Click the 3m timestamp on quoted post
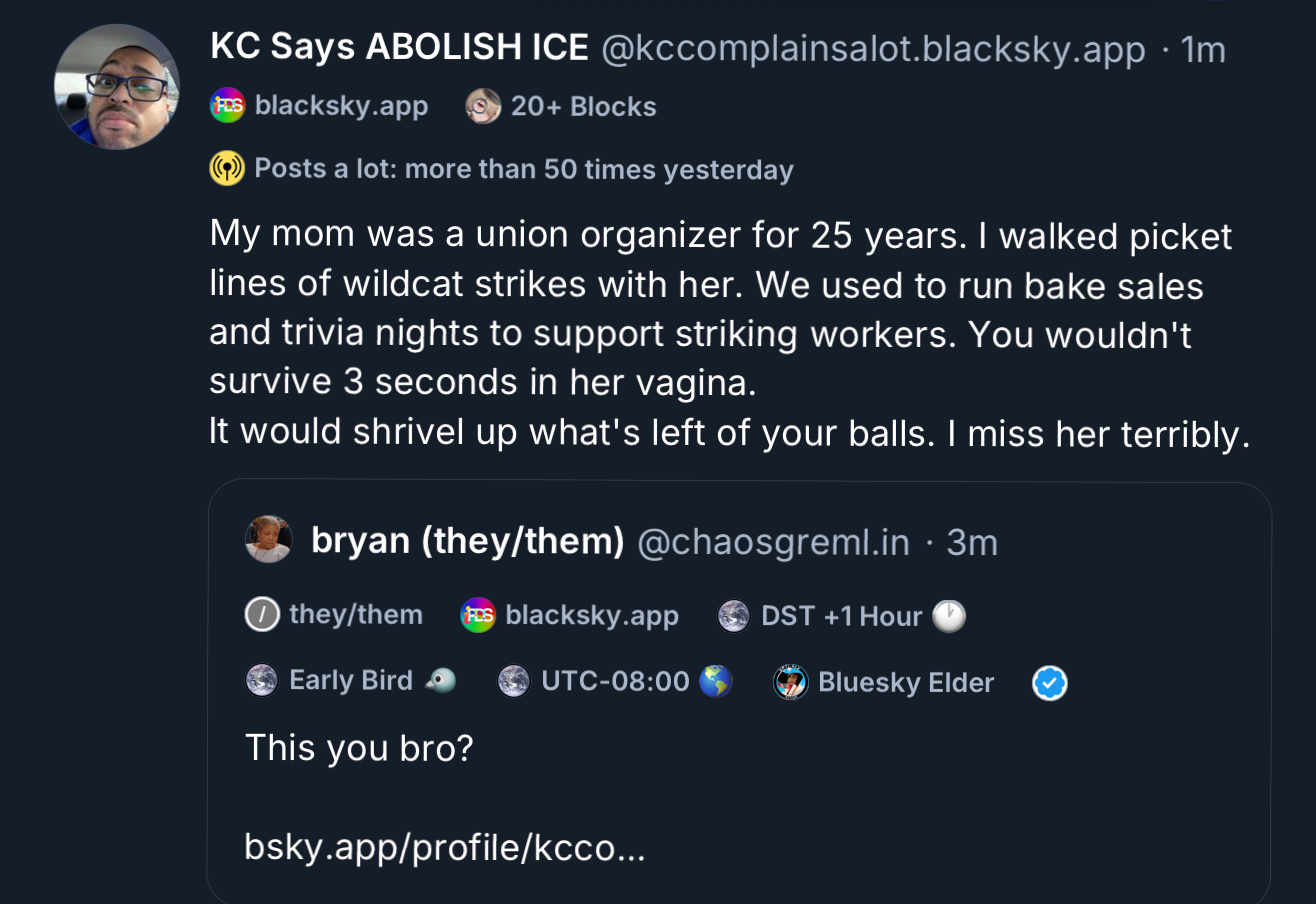The width and height of the screenshot is (1316, 904). 971,541
